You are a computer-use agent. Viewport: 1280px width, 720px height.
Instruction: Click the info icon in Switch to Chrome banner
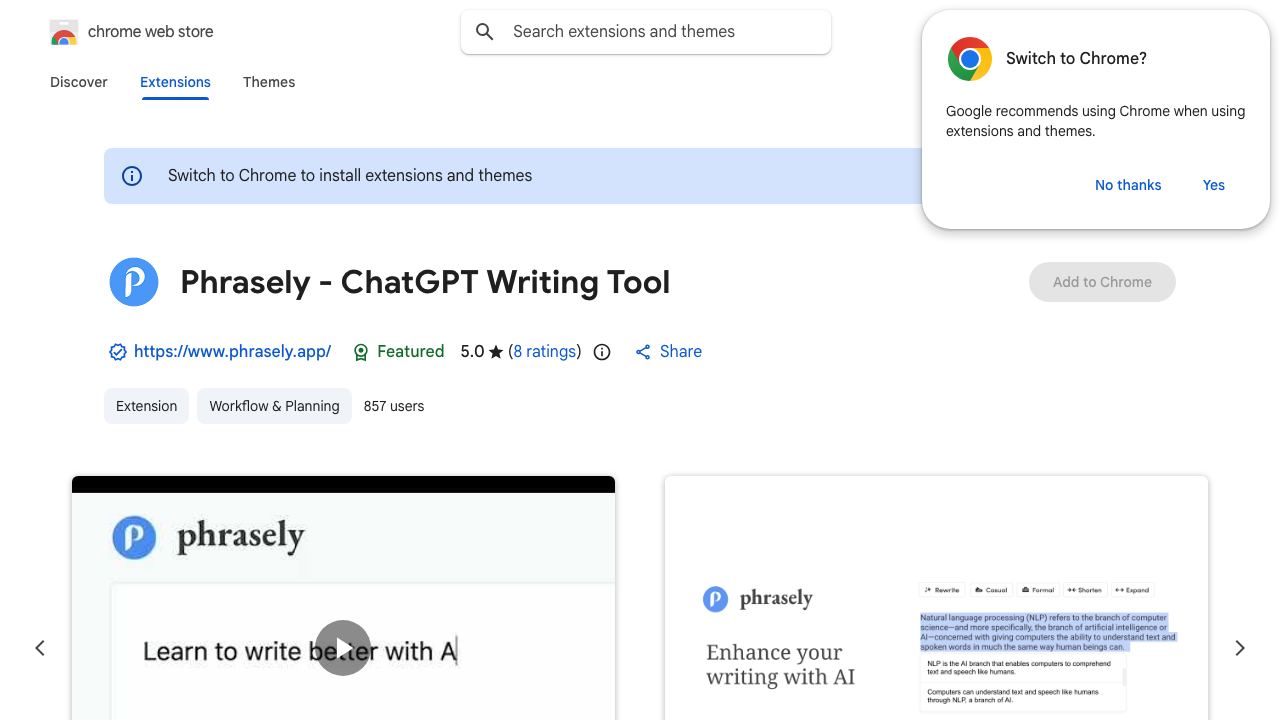132,176
